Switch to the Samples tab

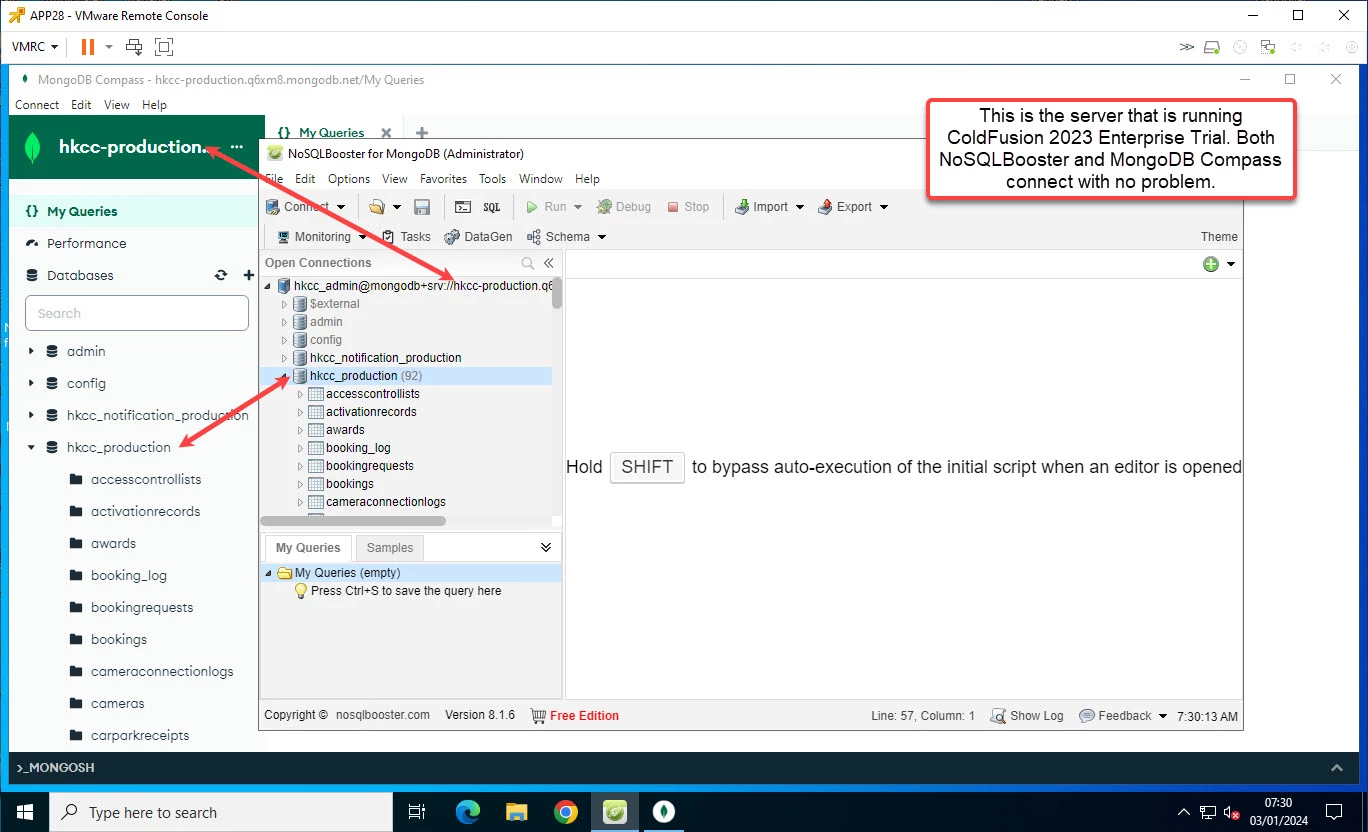click(390, 548)
